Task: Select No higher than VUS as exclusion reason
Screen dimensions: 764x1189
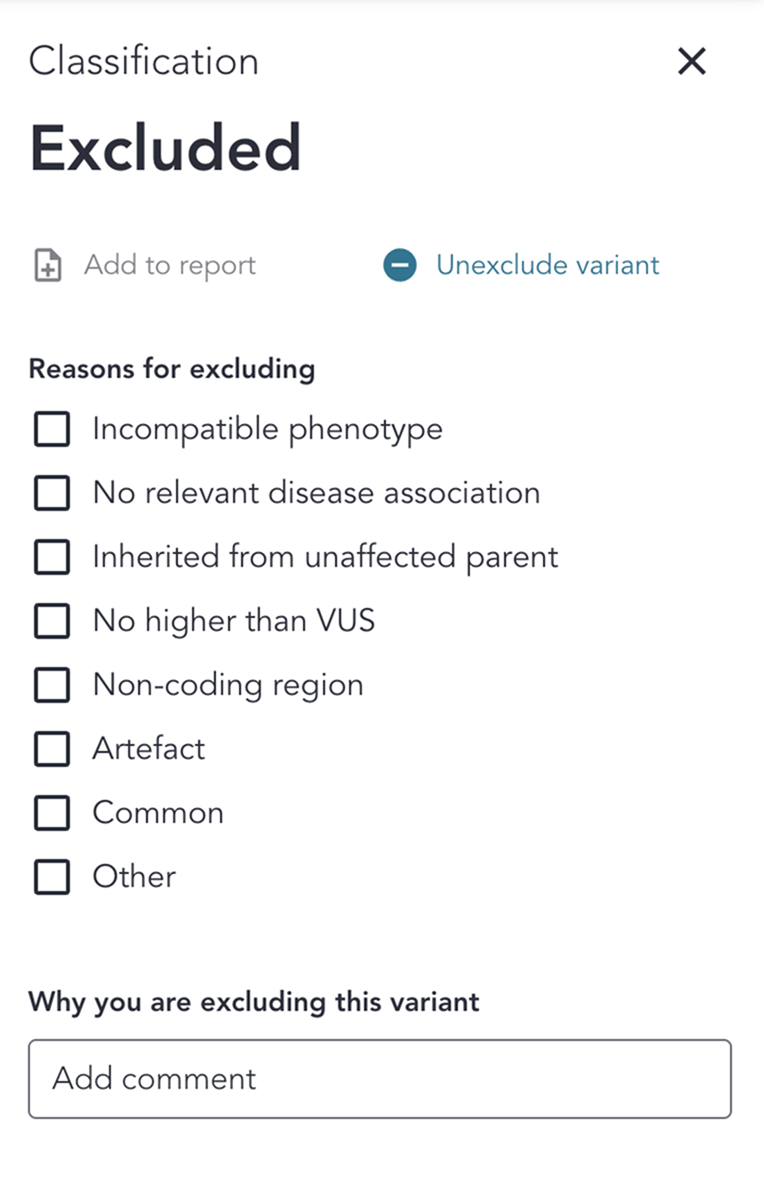Action: pos(51,621)
